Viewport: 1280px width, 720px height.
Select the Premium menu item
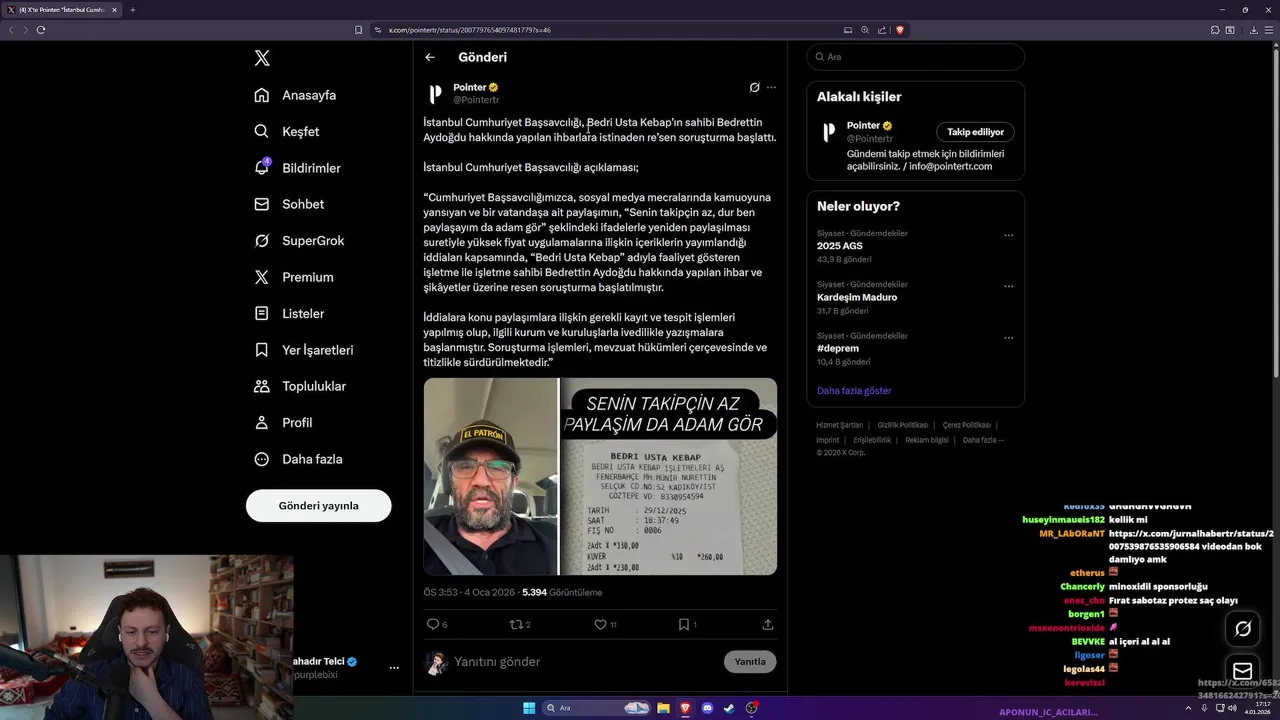point(294,277)
